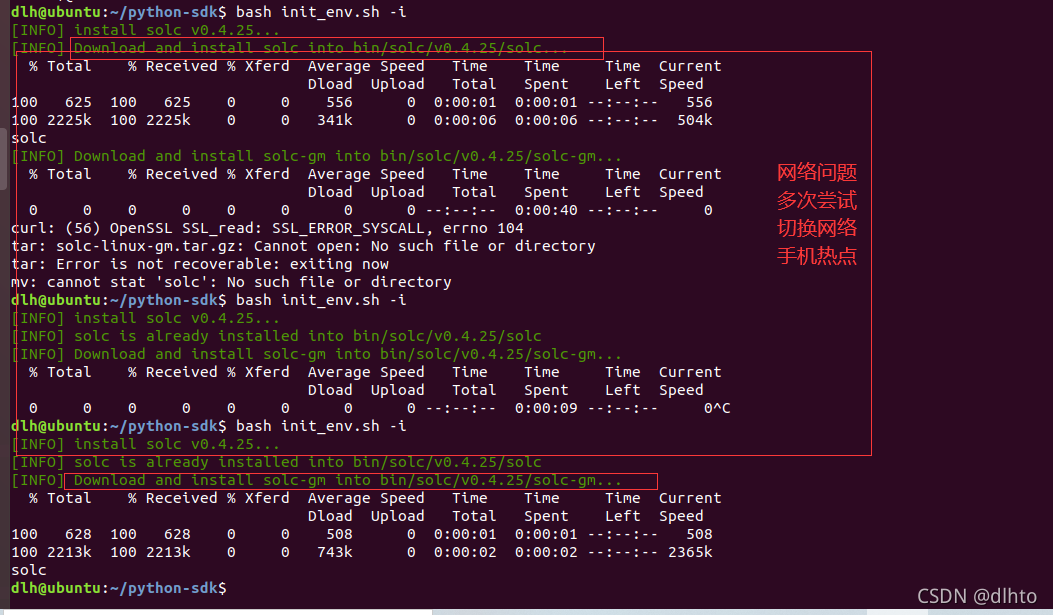Select the 2365k current speed value
Viewport: 1053px width, 615px height.
[690, 552]
